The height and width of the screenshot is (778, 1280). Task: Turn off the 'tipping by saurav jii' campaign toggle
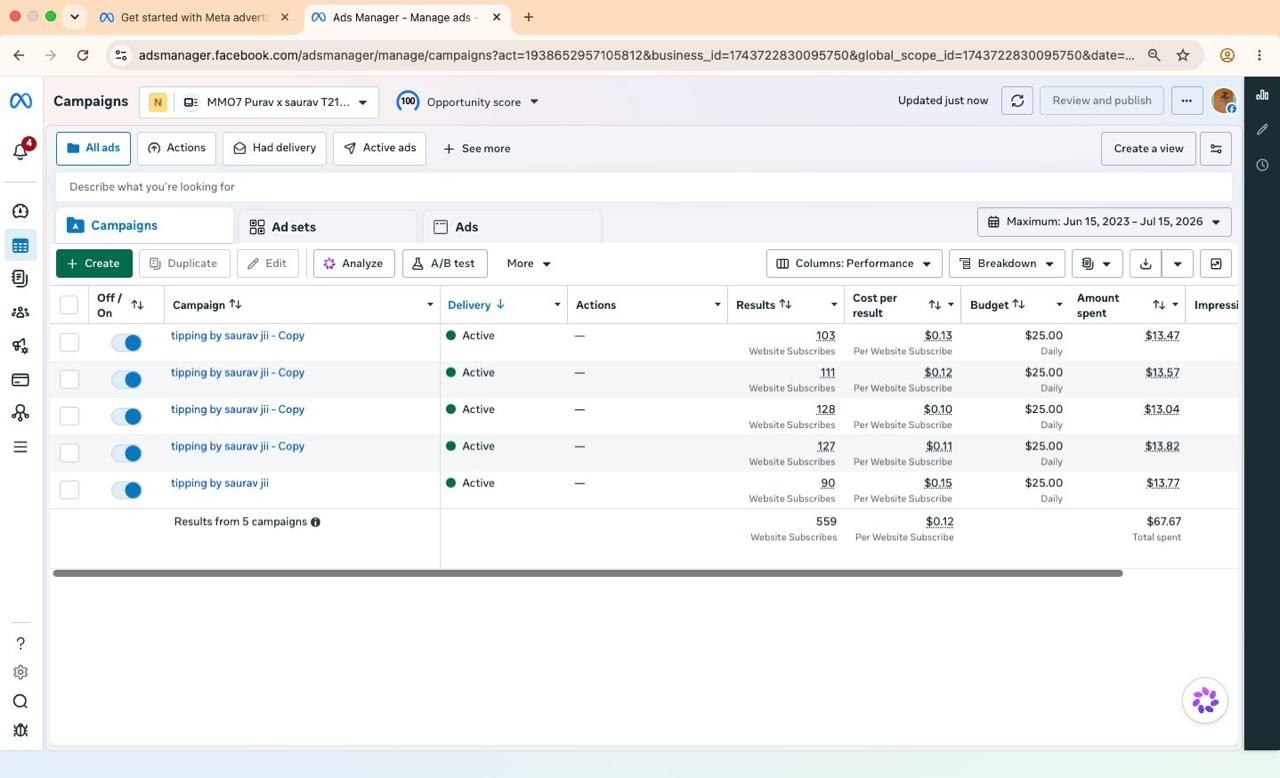[x=126, y=490]
